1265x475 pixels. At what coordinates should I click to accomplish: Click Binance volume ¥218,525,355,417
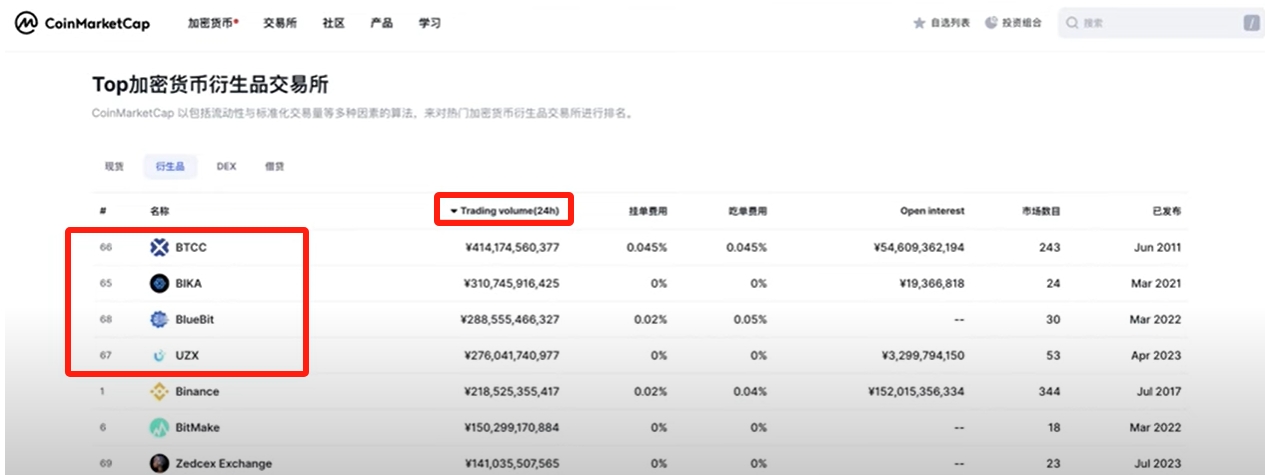[x=512, y=391]
